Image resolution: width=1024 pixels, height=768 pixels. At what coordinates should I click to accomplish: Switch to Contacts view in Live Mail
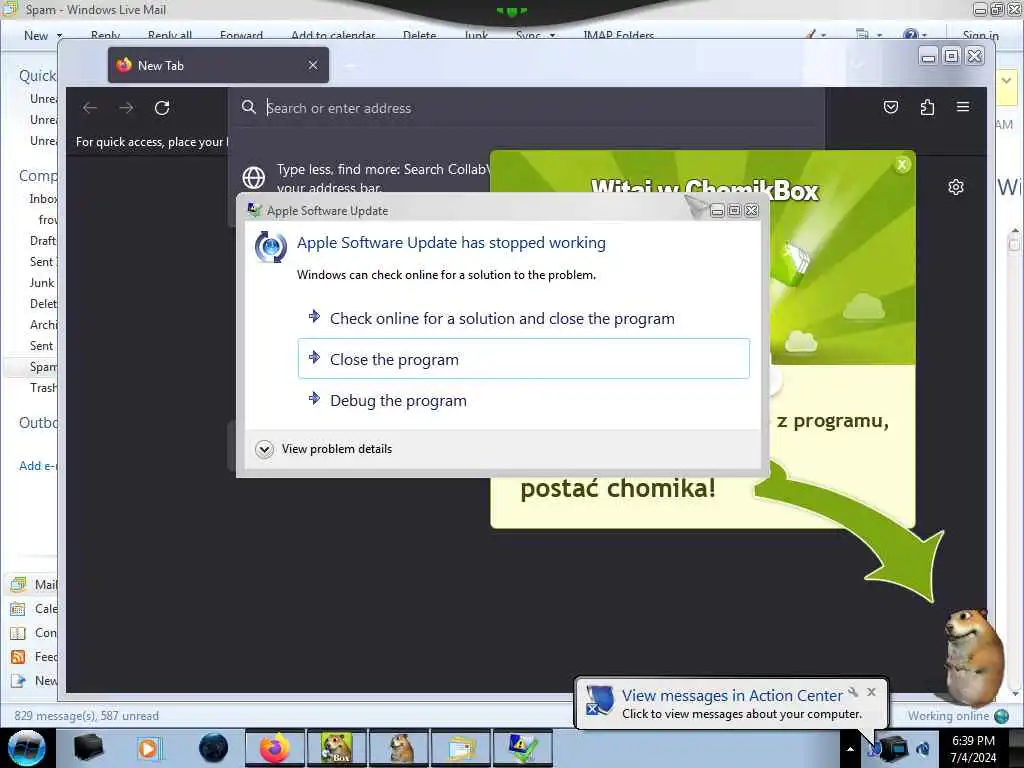coord(33,633)
